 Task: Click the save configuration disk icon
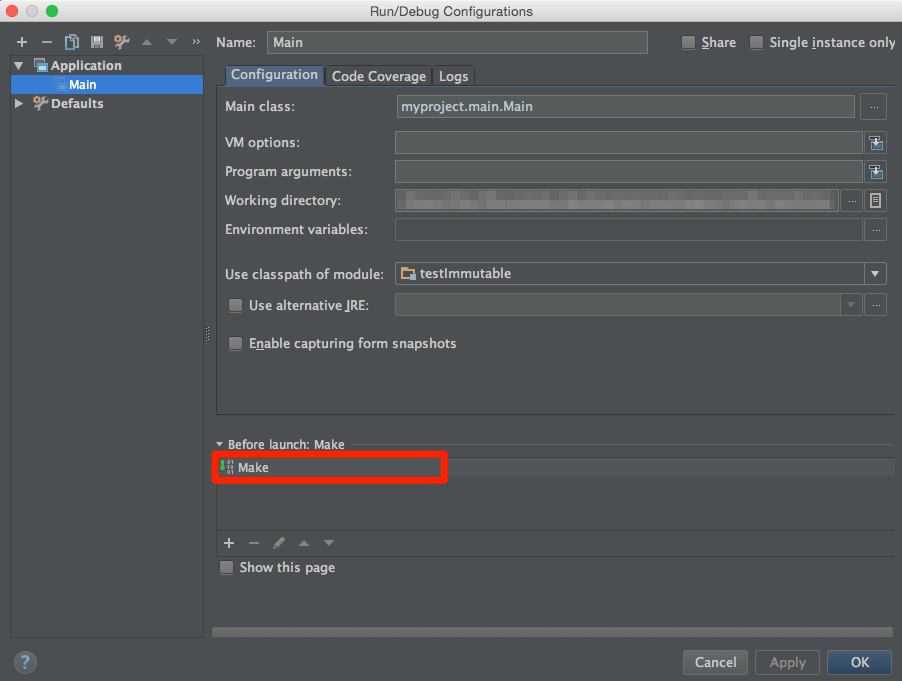pos(97,42)
